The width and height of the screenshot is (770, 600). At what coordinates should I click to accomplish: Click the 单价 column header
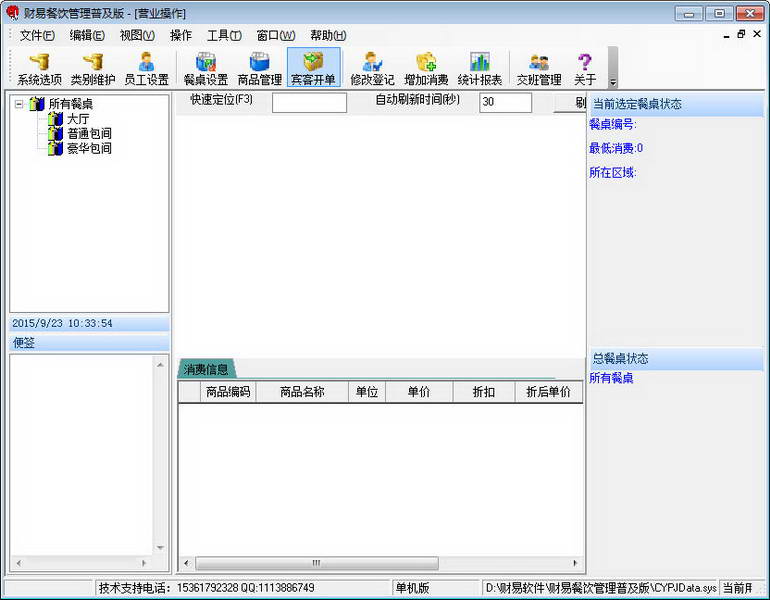419,392
